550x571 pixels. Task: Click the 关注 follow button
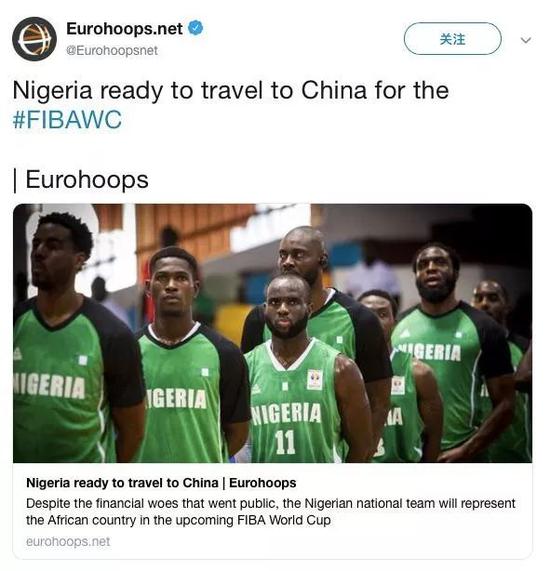tap(452, 39)
